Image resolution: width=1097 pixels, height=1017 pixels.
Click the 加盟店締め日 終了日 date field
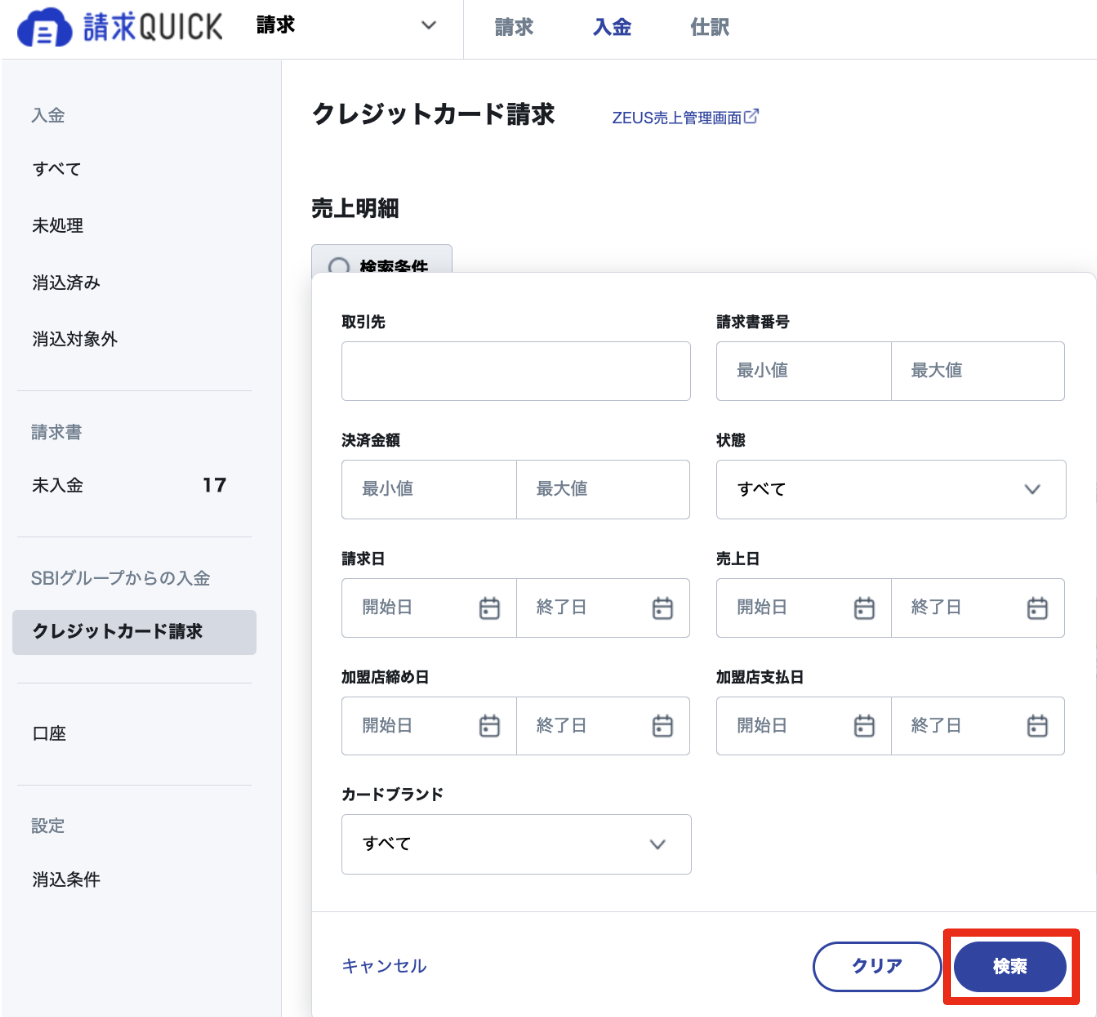click(x=603, y=725)
